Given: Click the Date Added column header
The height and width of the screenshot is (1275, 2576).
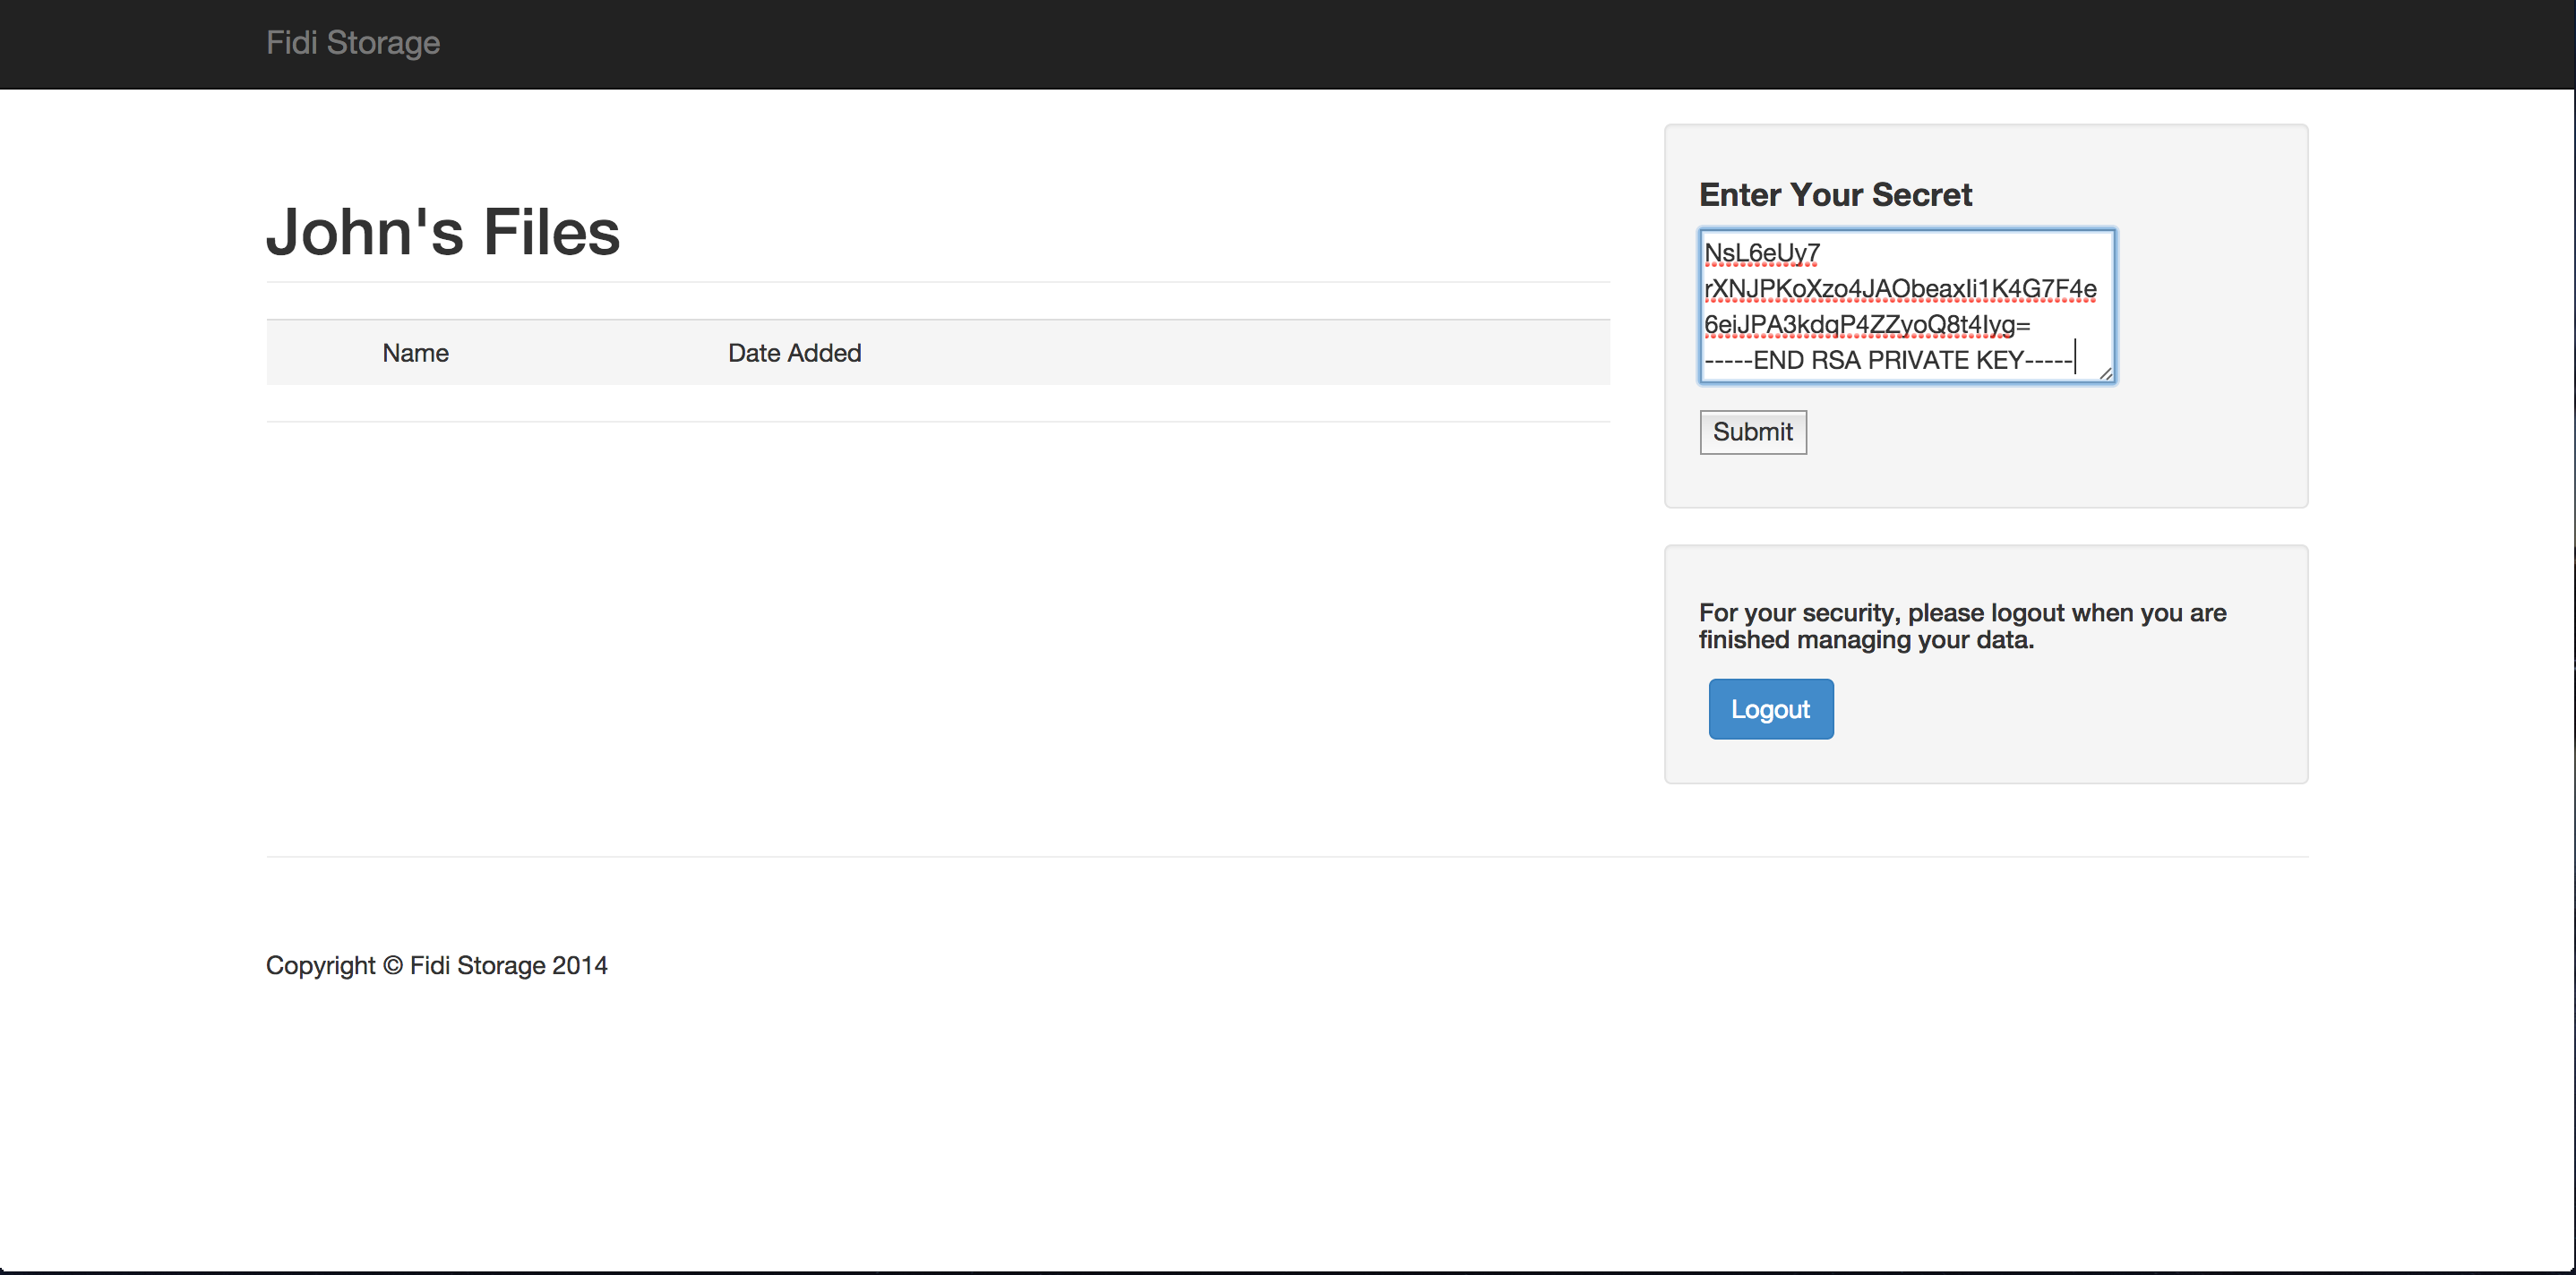Looking at the screenshot, I should [x=794, y=353].
